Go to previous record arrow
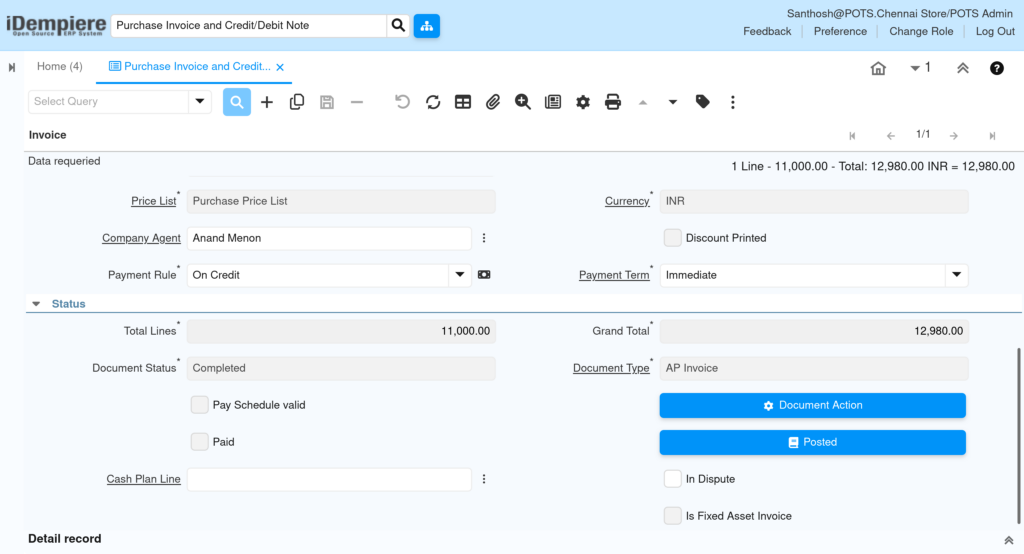The width and height of the screenshot is (1024, 554). point(891,136)
